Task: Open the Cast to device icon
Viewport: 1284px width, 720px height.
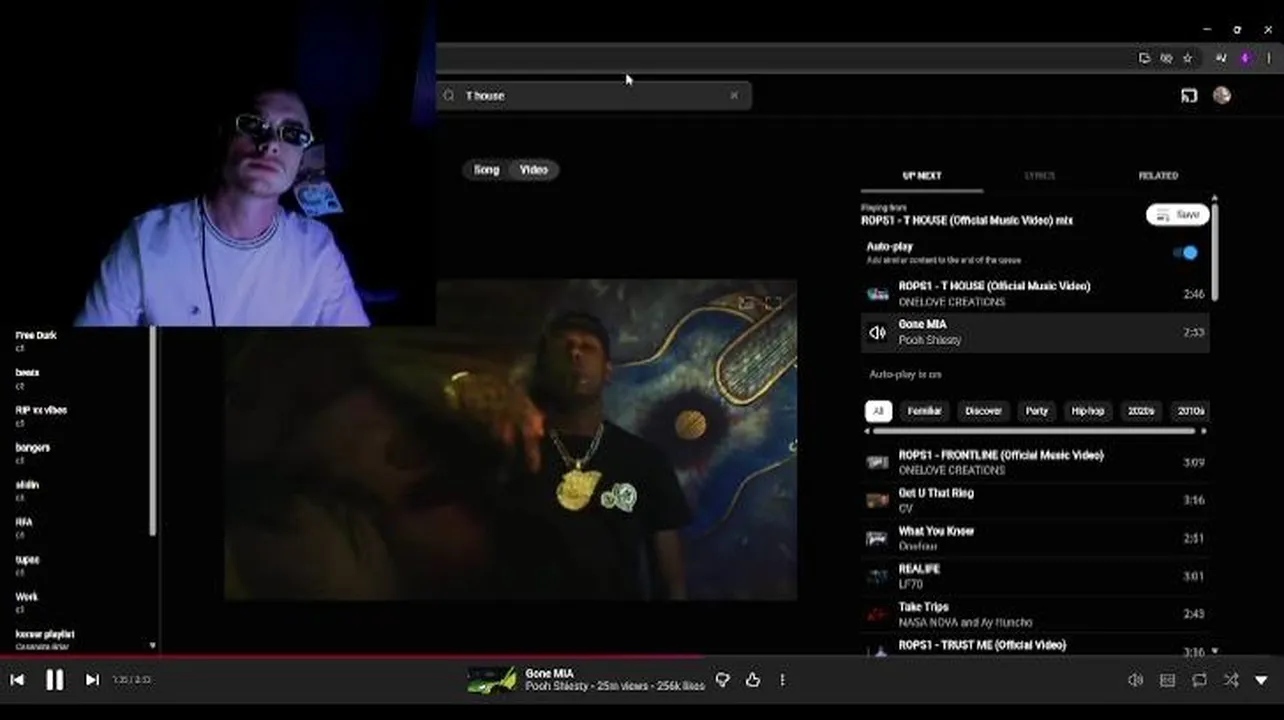Action: (1189, 96)
